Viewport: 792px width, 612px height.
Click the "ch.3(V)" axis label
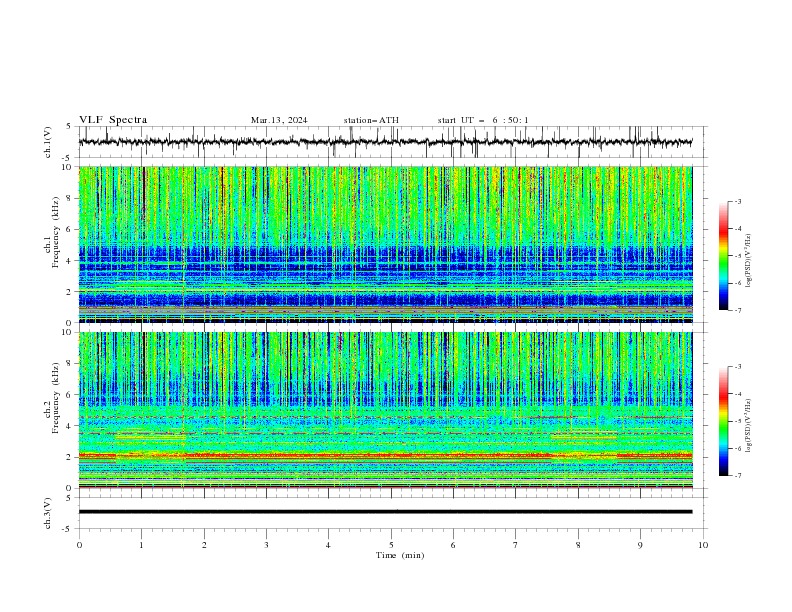[x=48, y=513]
